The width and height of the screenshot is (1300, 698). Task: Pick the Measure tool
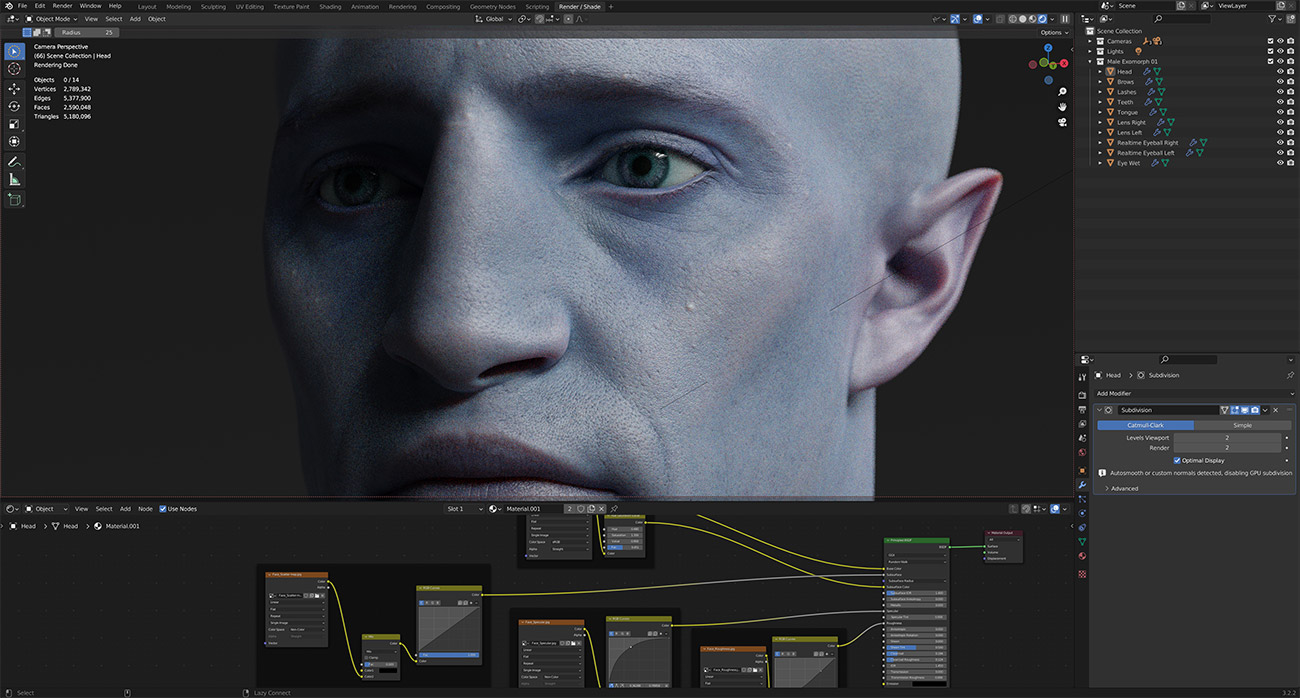click(14, 180)
